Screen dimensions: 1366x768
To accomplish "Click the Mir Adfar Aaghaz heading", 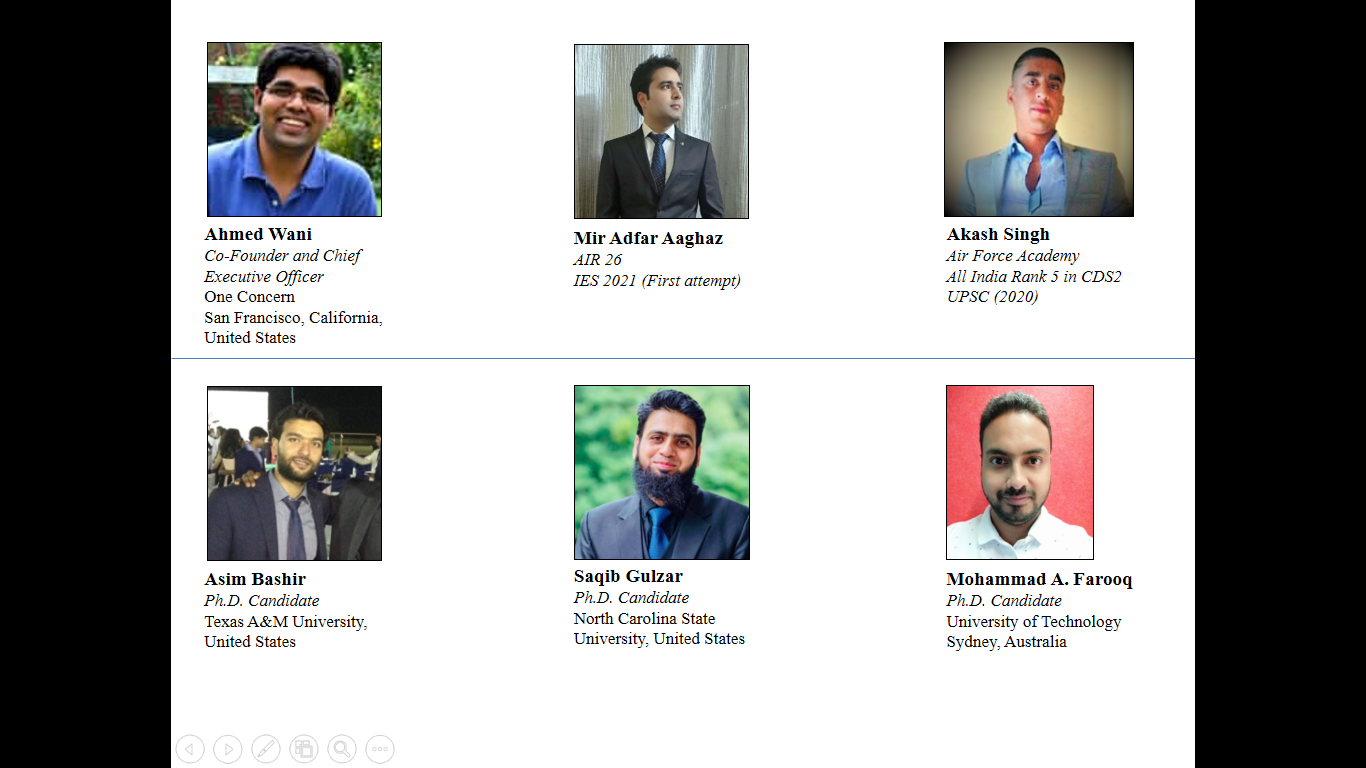I will point(648,238).
